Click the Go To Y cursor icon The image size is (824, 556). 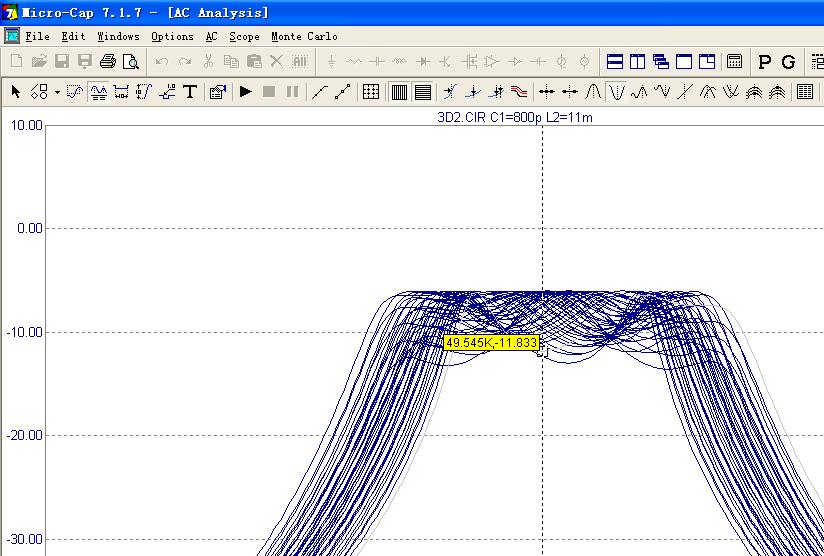point(473,92)
